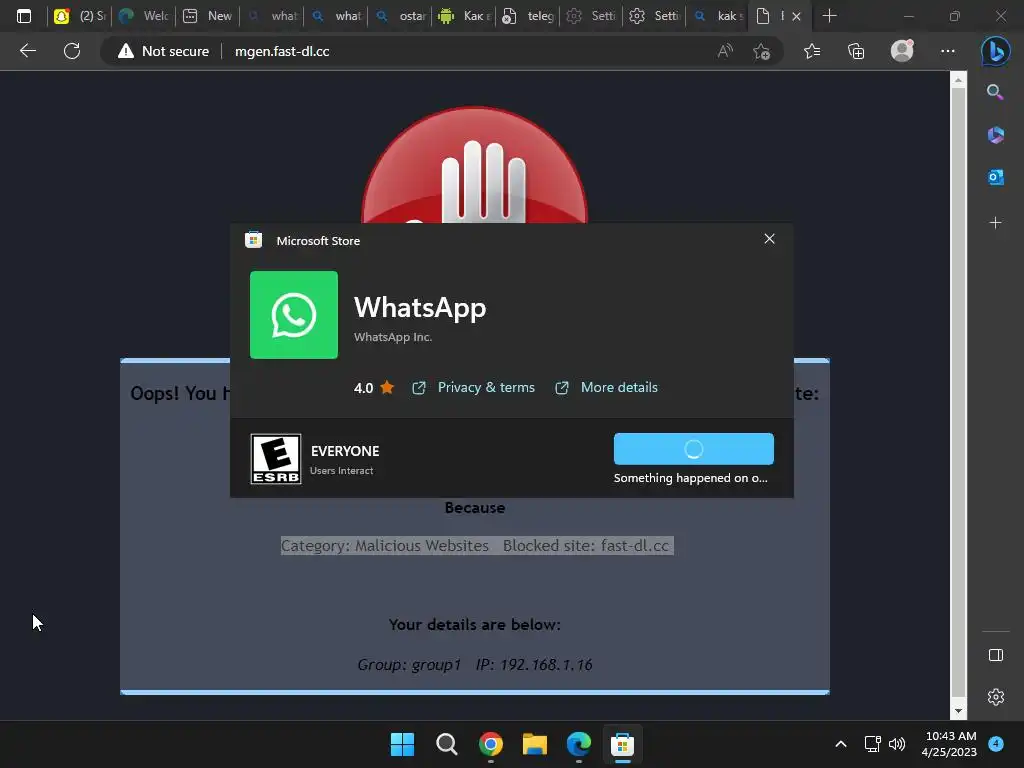
Task: Open the ostar search tab
Action: 399,16
